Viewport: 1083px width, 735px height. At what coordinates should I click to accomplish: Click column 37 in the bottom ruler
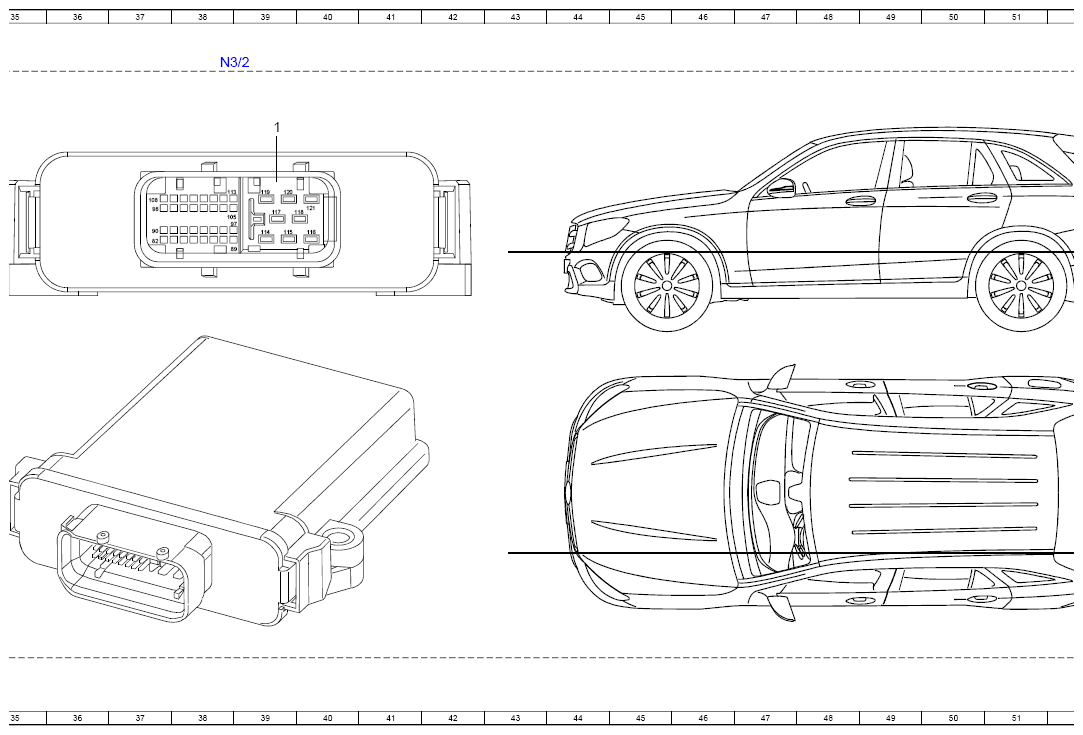140,718
